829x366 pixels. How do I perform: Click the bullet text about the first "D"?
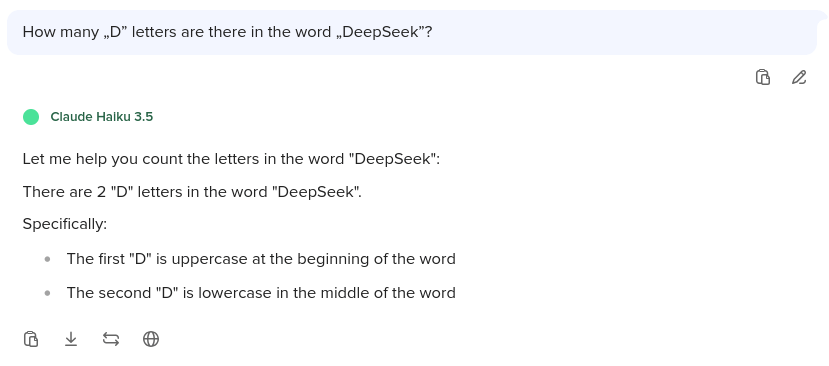point(261,259)
